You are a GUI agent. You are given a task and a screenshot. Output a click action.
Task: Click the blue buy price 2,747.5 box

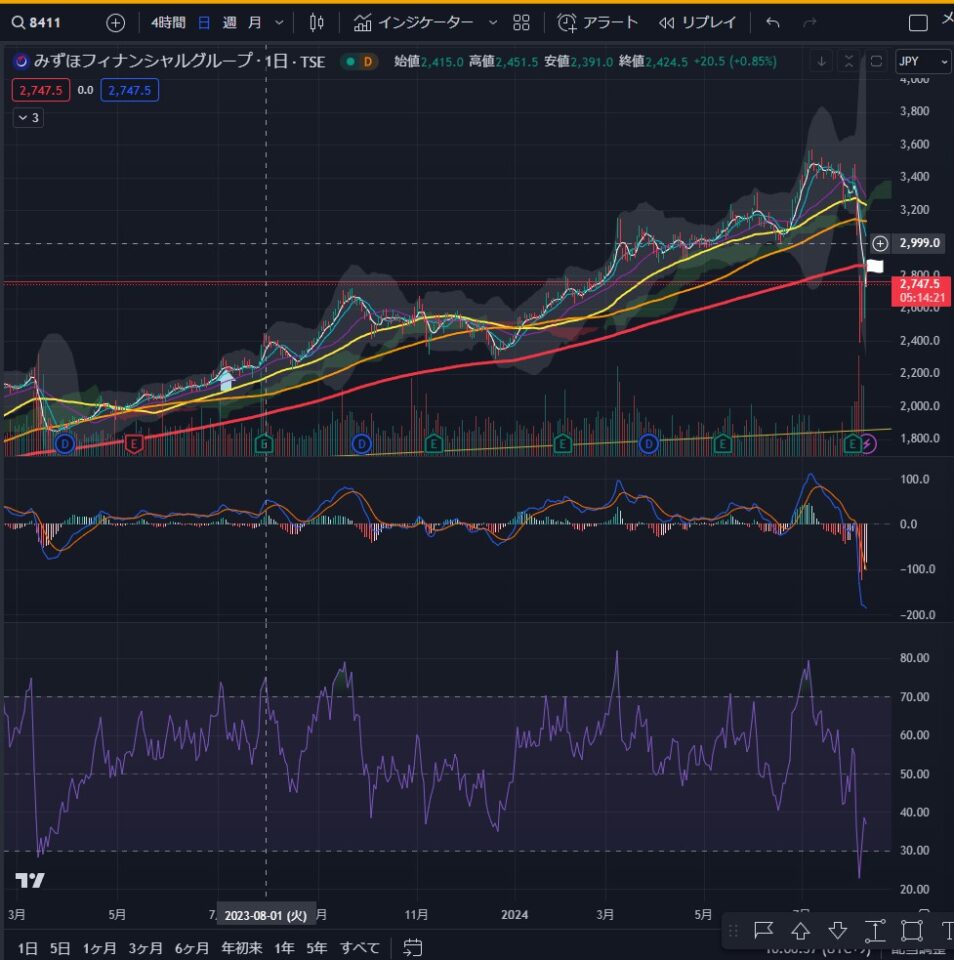click(129, 90)
